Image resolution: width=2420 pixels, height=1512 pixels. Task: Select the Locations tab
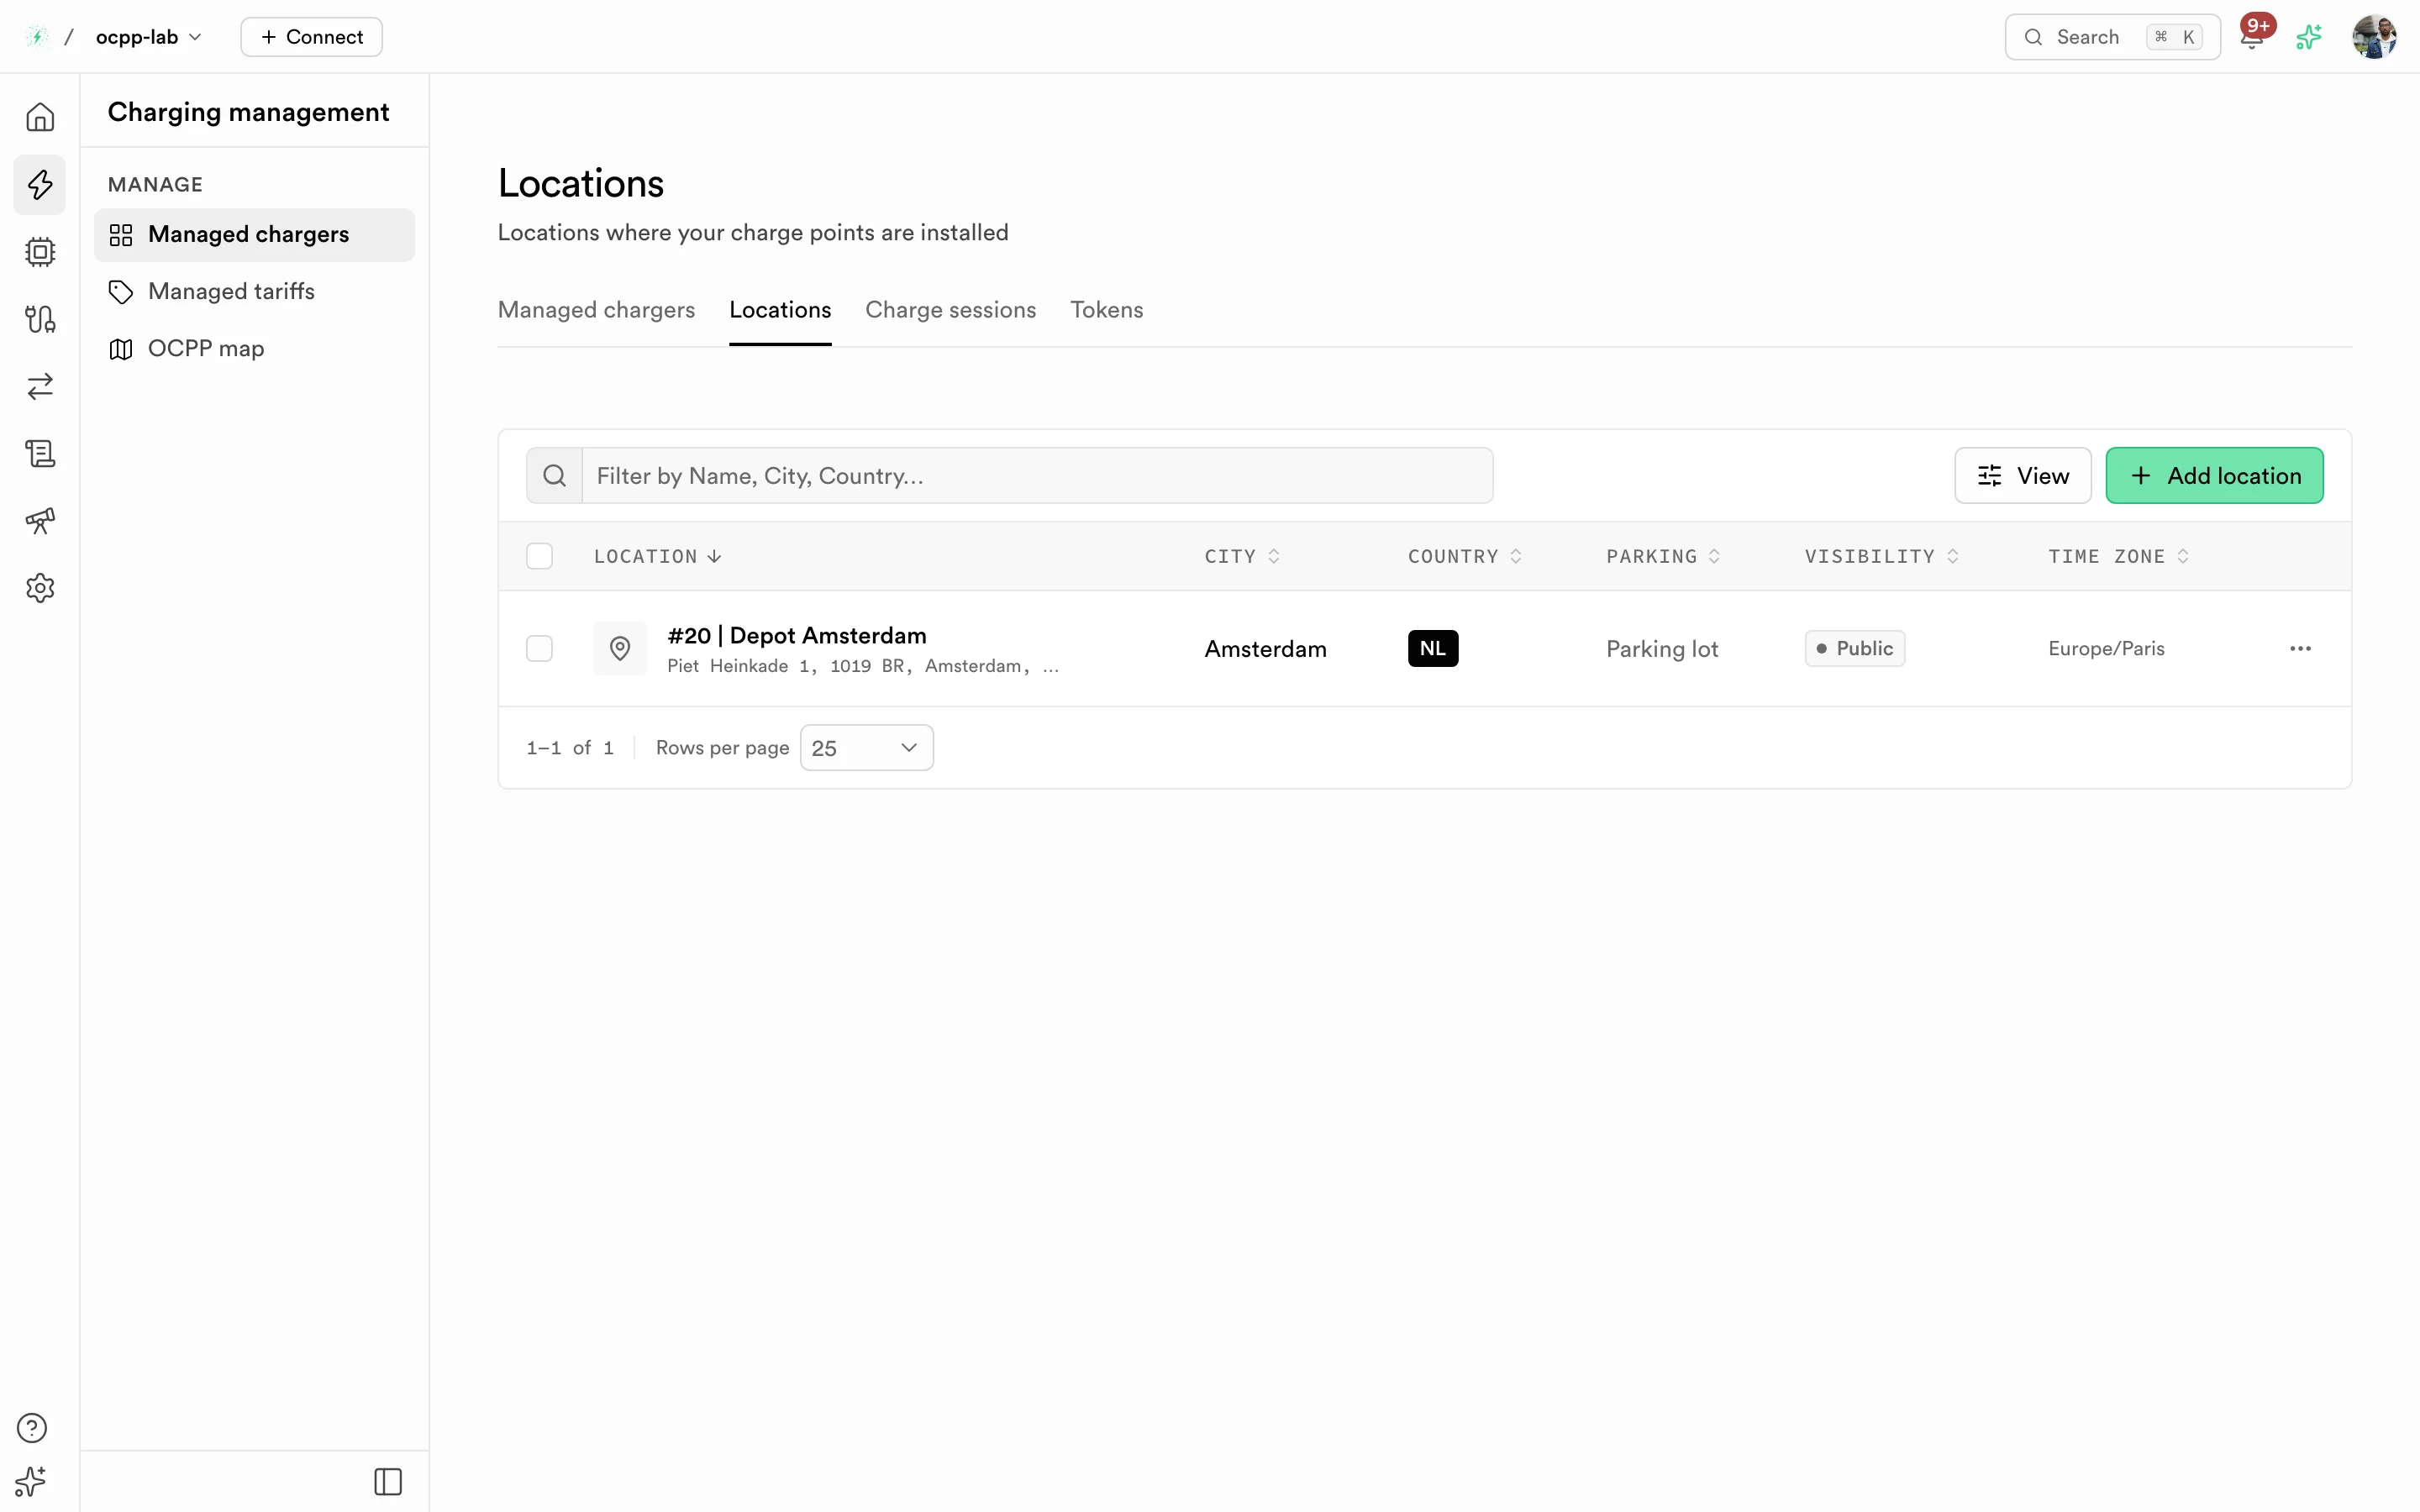coord(780,310)
